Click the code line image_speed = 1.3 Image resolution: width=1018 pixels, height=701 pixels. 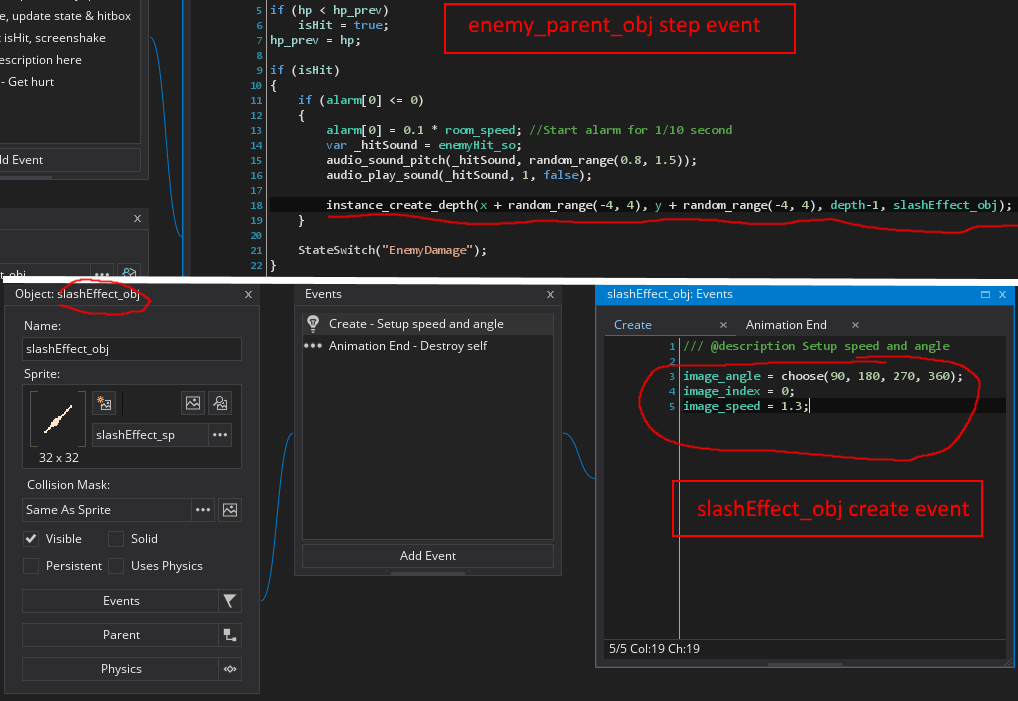point(746,406)
